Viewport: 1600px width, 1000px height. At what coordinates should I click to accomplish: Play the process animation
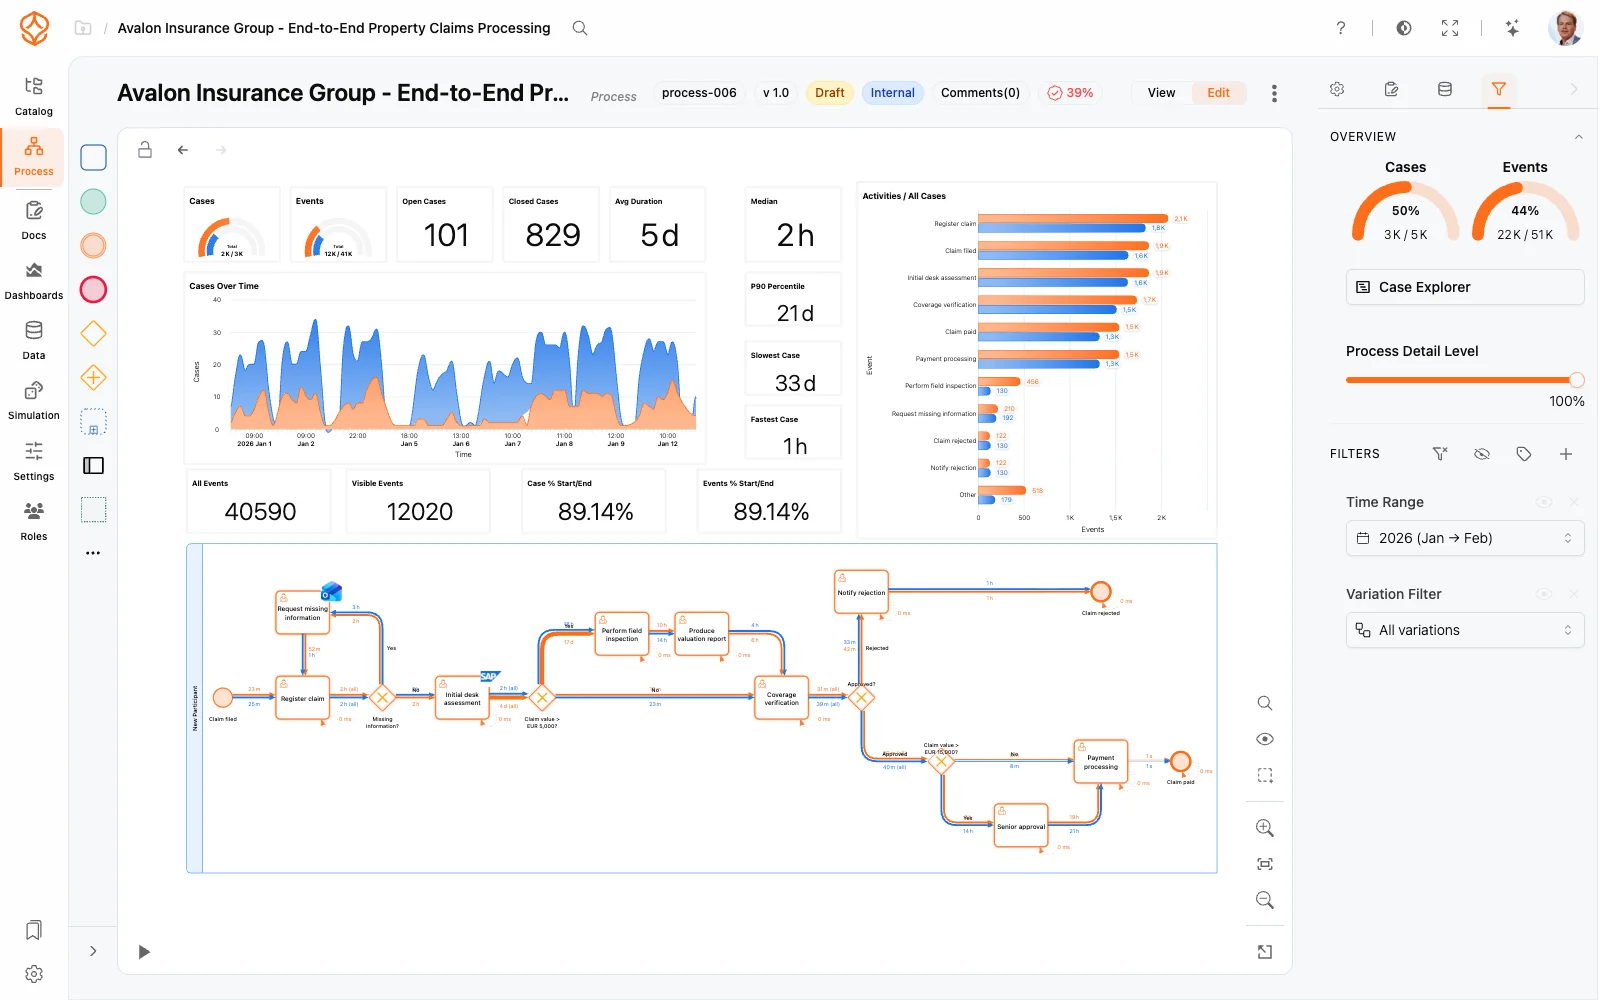point(144,952)
